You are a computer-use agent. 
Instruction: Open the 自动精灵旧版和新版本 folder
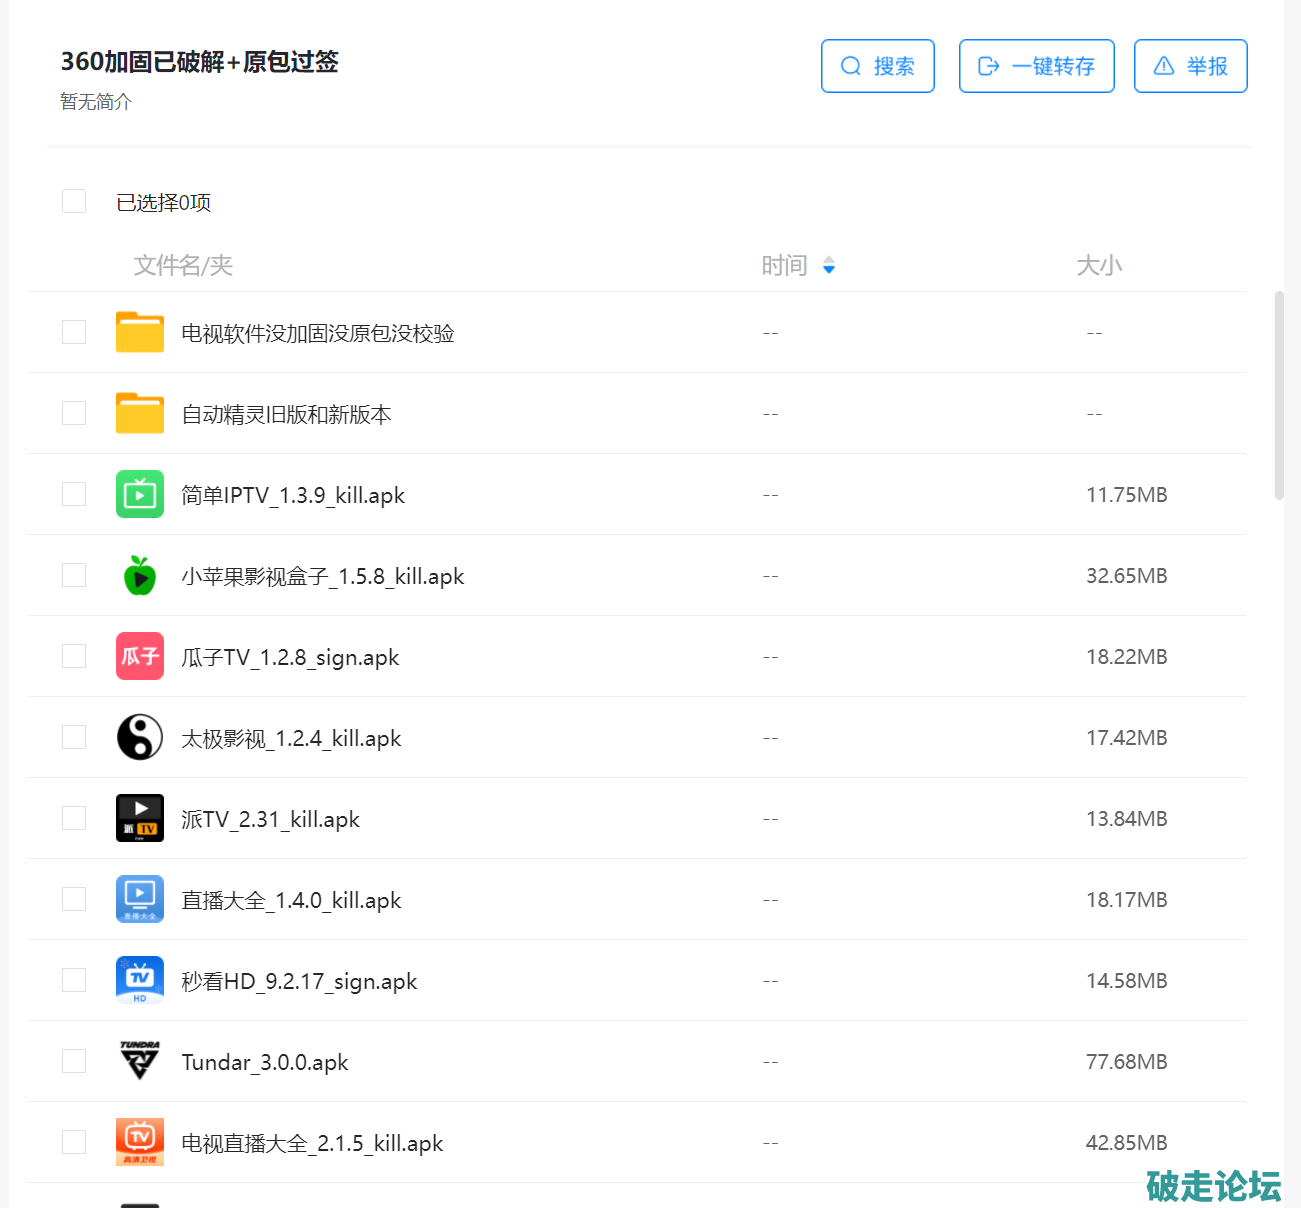pos(286,414)
